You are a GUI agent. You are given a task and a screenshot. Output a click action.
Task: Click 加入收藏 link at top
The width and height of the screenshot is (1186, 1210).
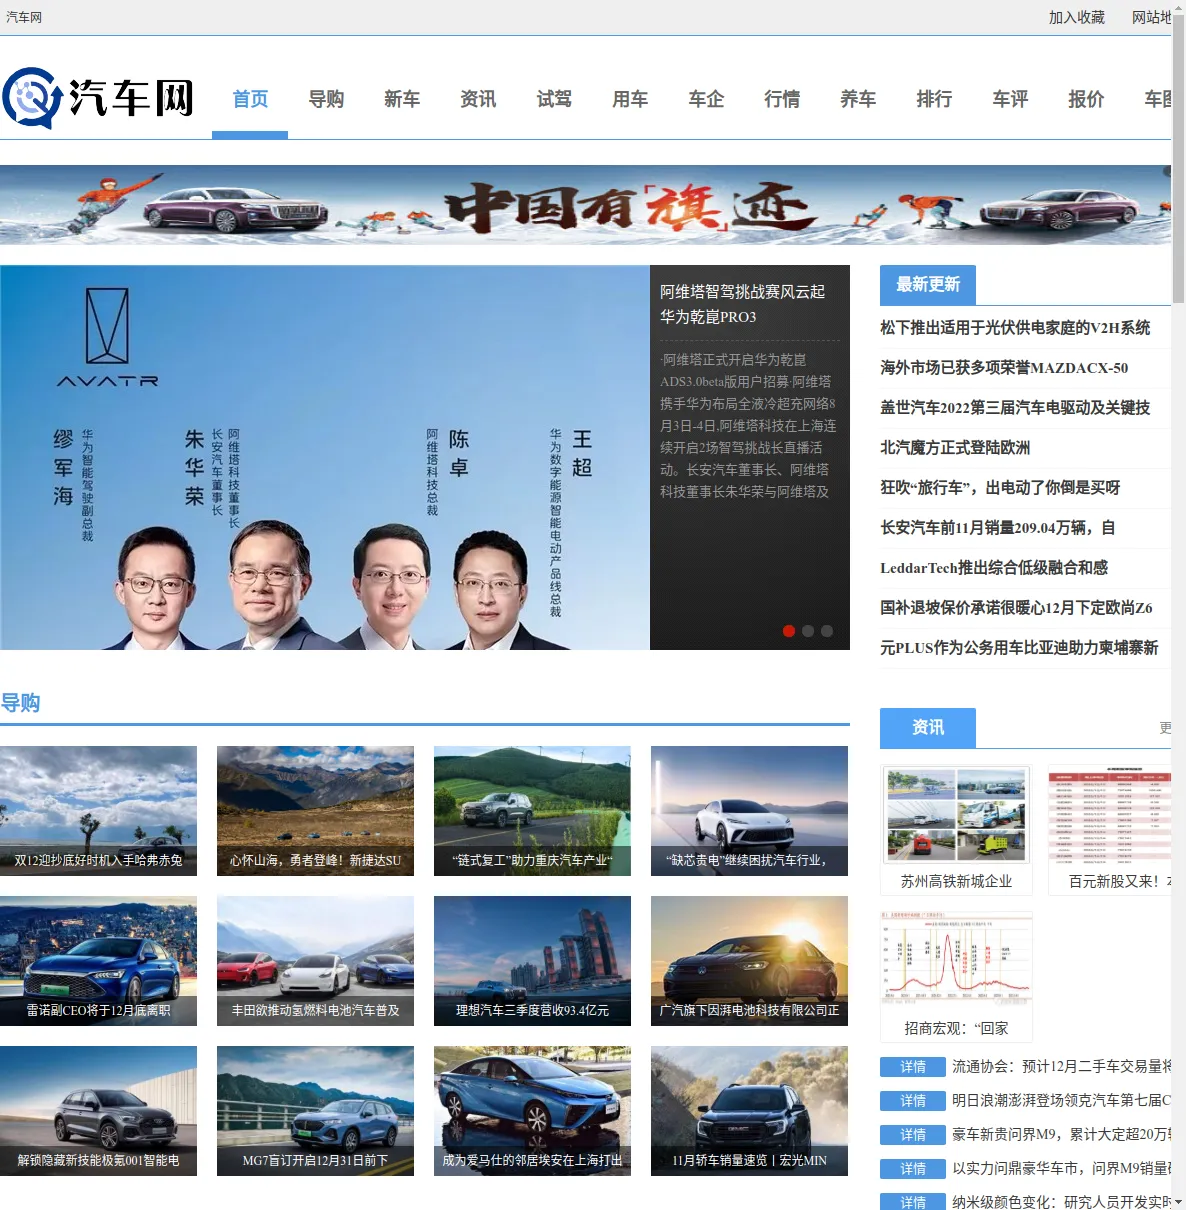click(x=1077, y=17)
